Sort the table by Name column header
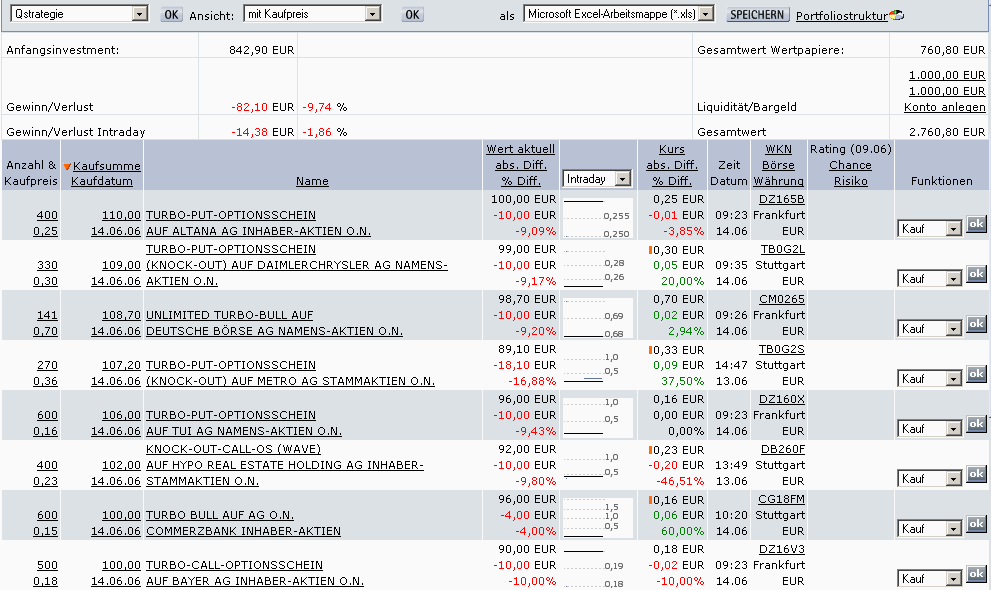 pyautogui.click(x=312, y=181)
